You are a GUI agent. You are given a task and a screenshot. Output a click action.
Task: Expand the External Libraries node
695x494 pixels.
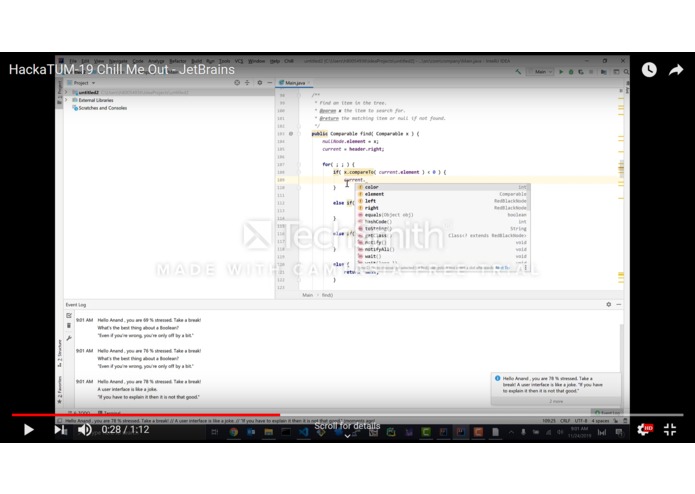click(66, 100)
